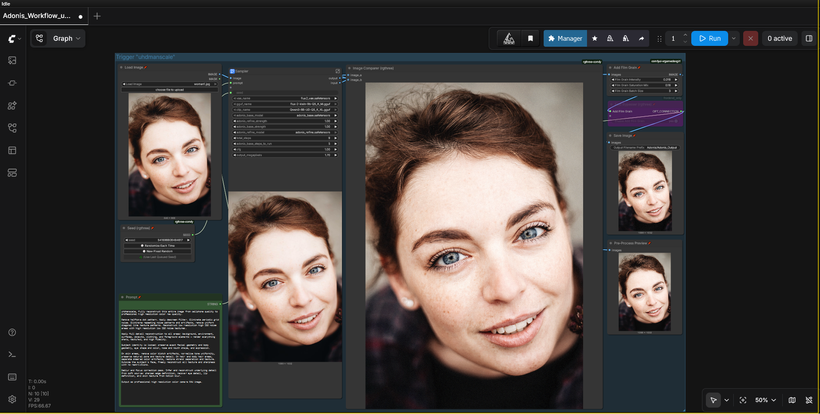Click the Save Image output thumbnail

pos(645,191)
